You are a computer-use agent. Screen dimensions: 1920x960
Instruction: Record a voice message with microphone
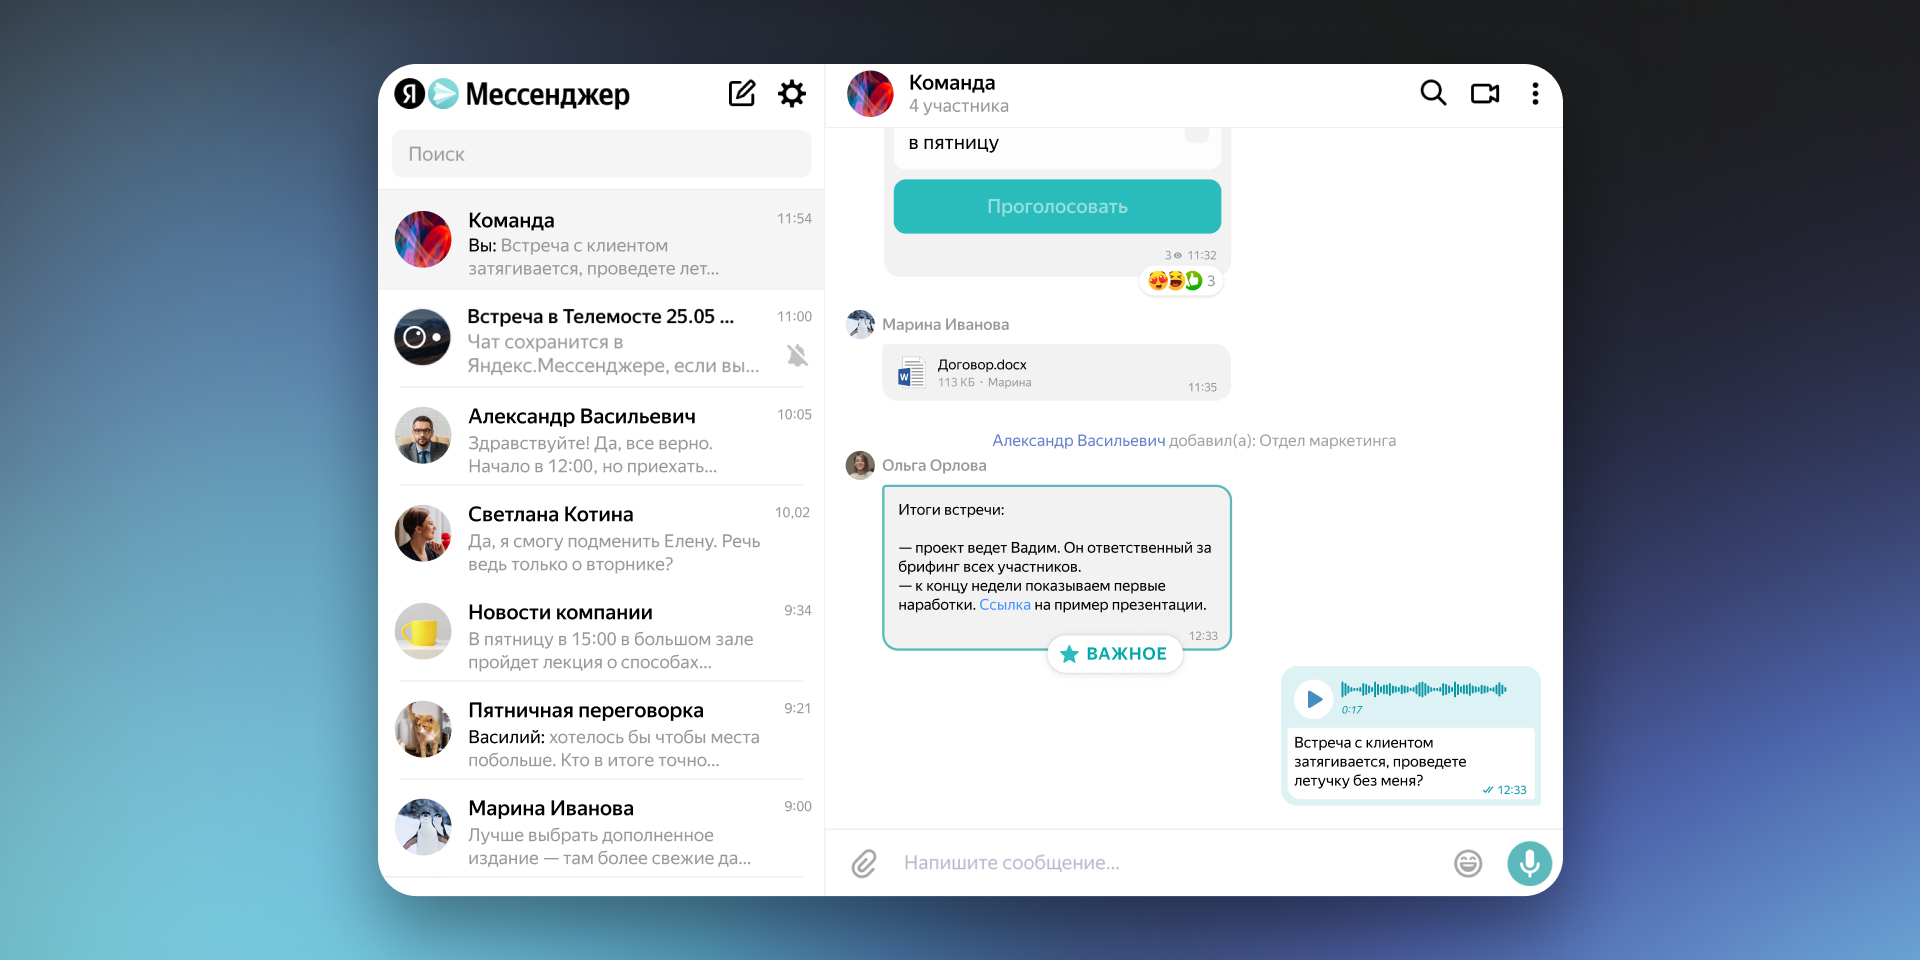point(1529,863)
